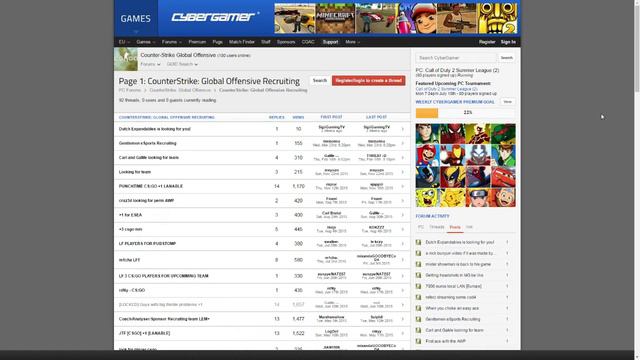Expand the More menu in navbar
The image size is (640, 360).
point(352,42)
